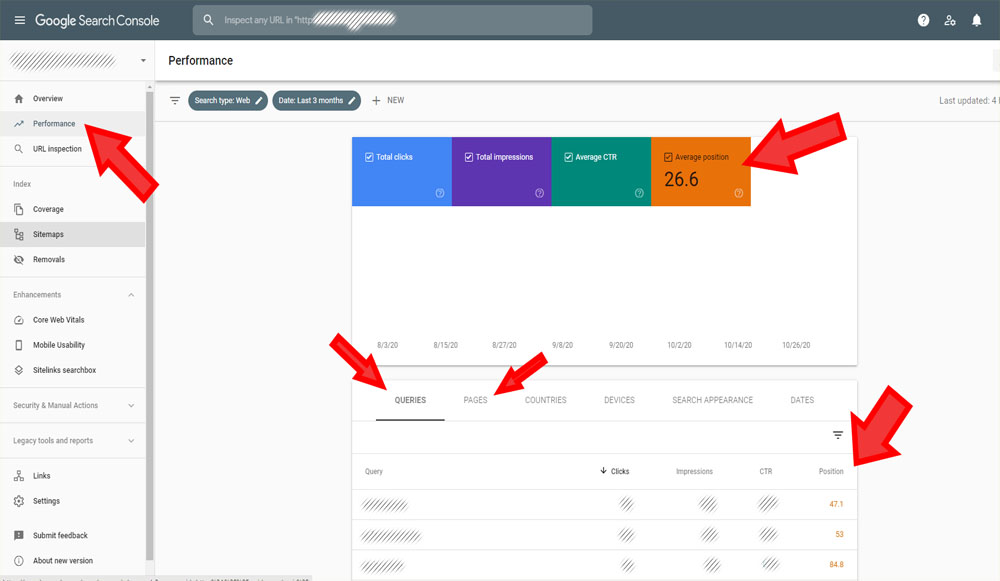Click the Inspect any URL search field
1000x581 pixels.
coord(392,20)
